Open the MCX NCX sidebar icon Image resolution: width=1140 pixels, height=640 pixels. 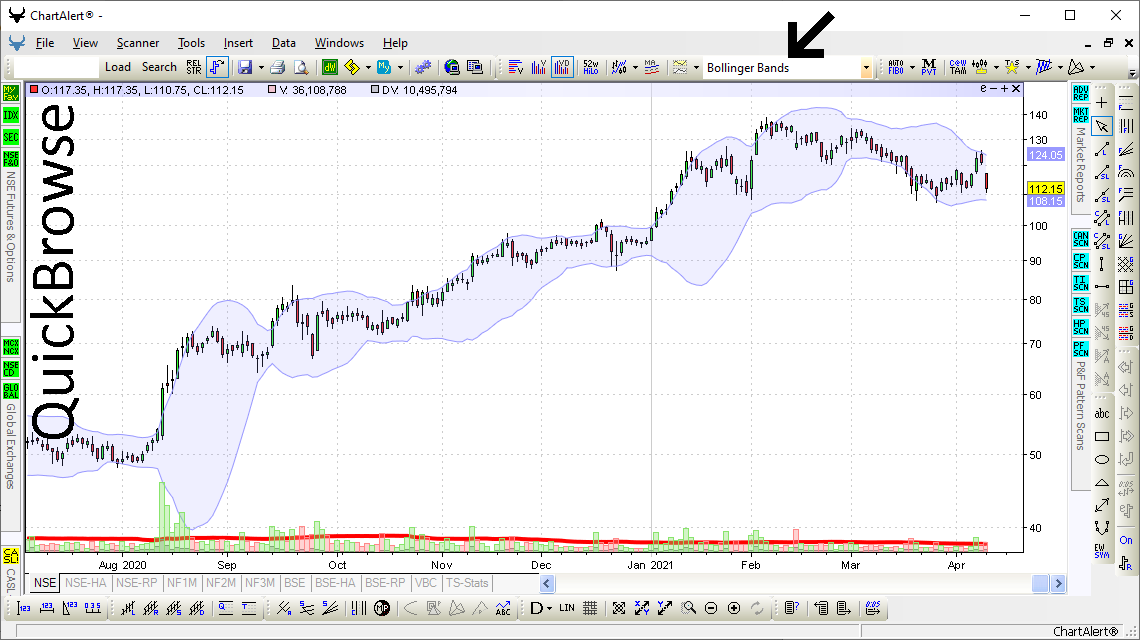click(11, 346)
